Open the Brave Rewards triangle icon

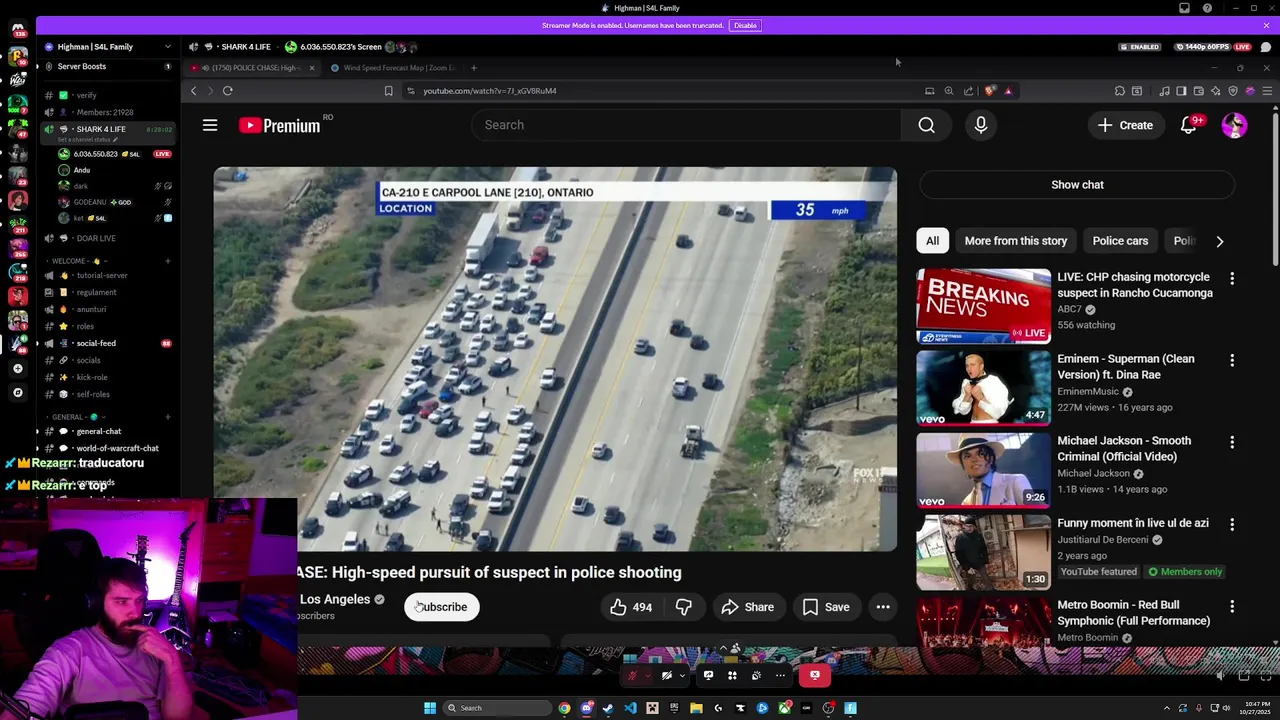click(1008, 91)
